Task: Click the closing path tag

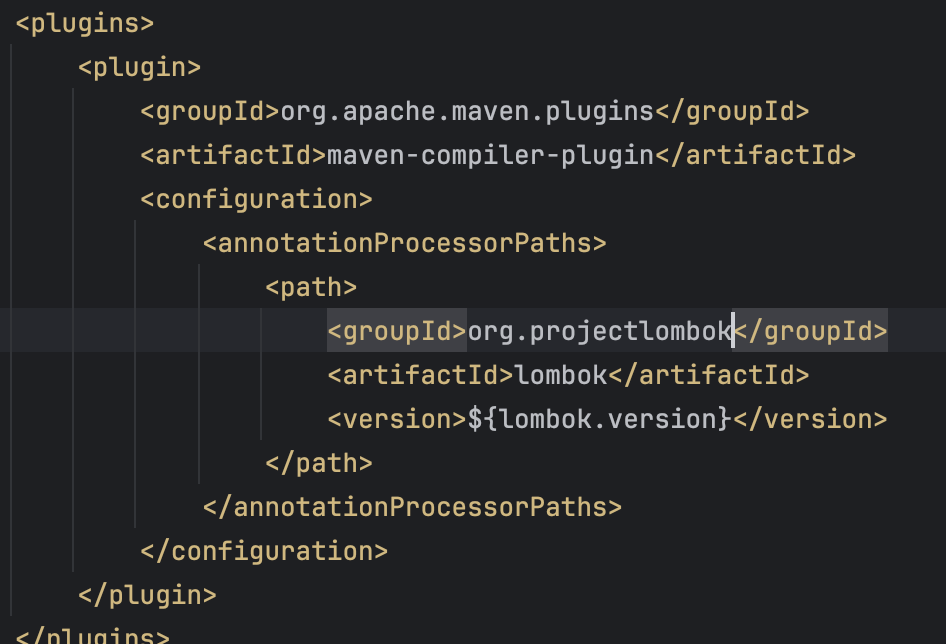Action: (x=319, y=464)
